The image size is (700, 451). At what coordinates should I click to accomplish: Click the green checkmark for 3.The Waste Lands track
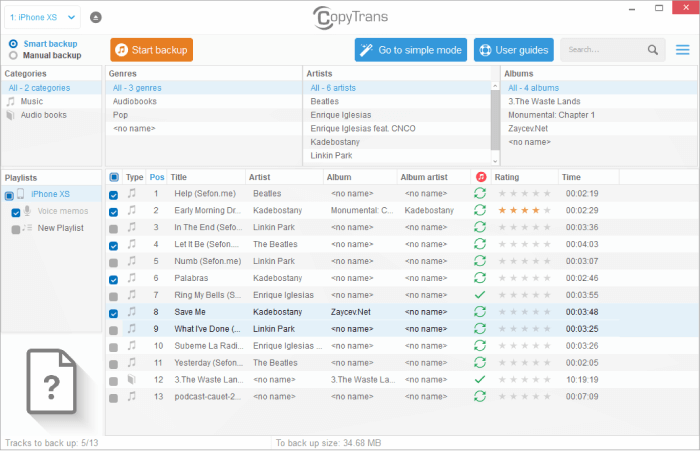[480, 380]
